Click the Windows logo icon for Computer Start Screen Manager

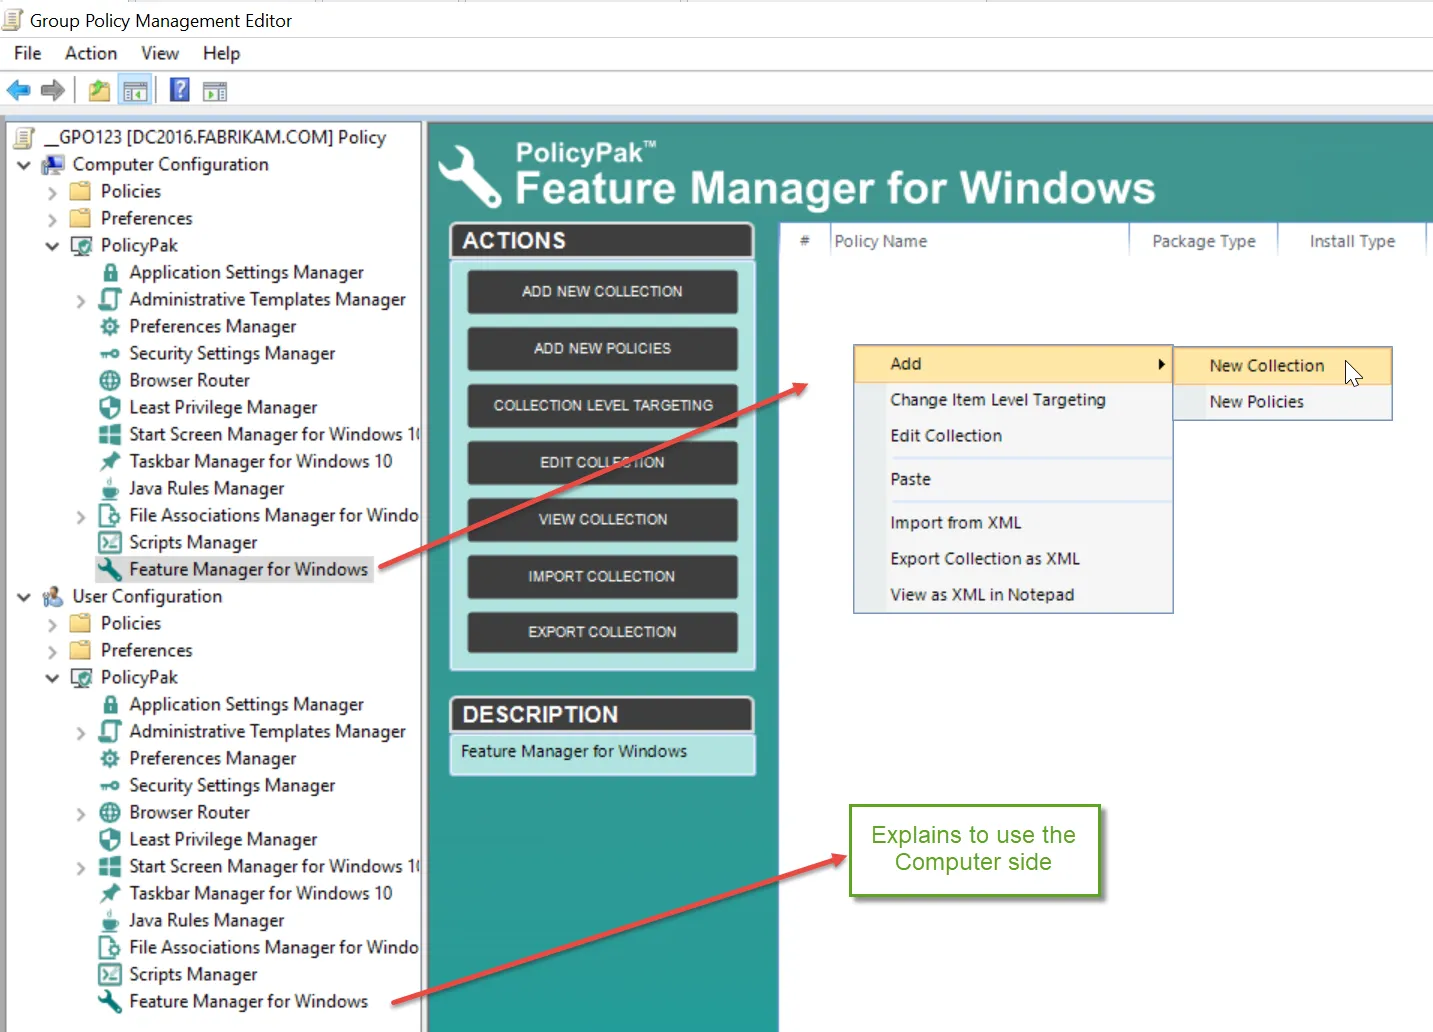coord(110,434)
